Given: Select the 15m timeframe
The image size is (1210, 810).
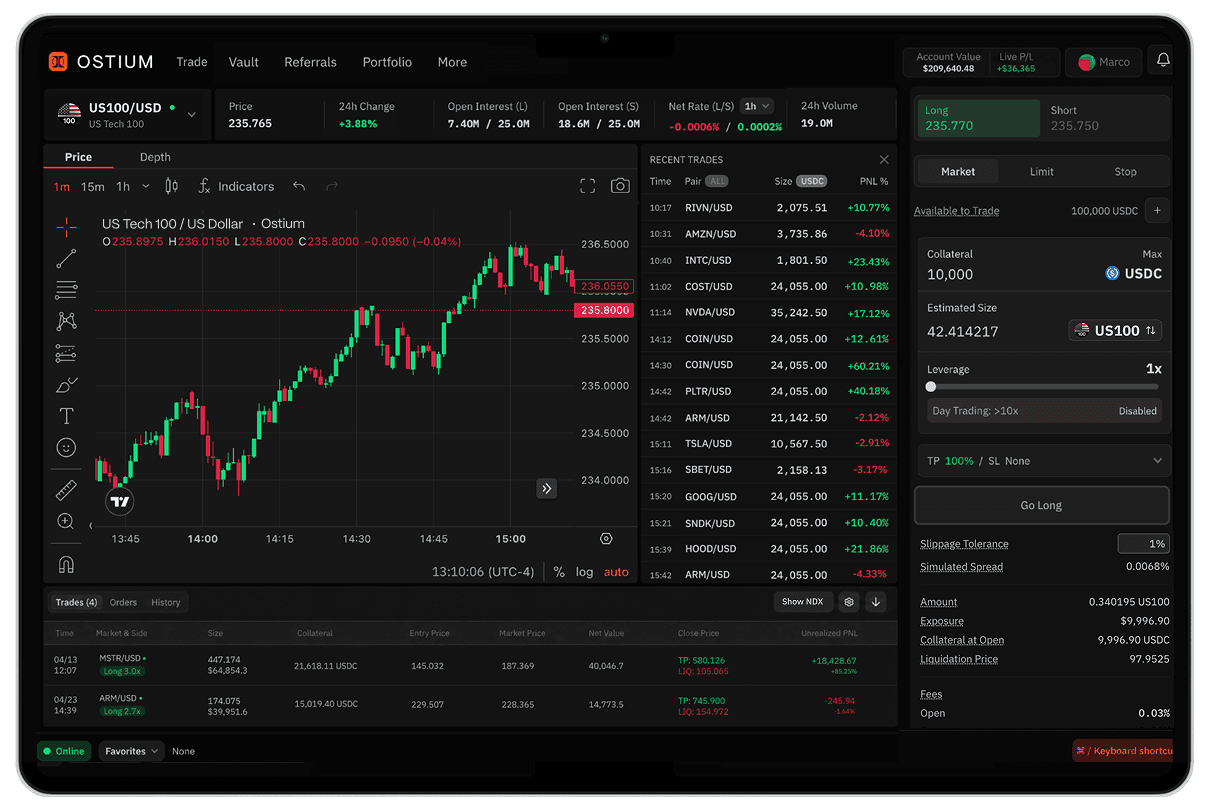Looking at the screenshot, I should click(x=93, y=186).
